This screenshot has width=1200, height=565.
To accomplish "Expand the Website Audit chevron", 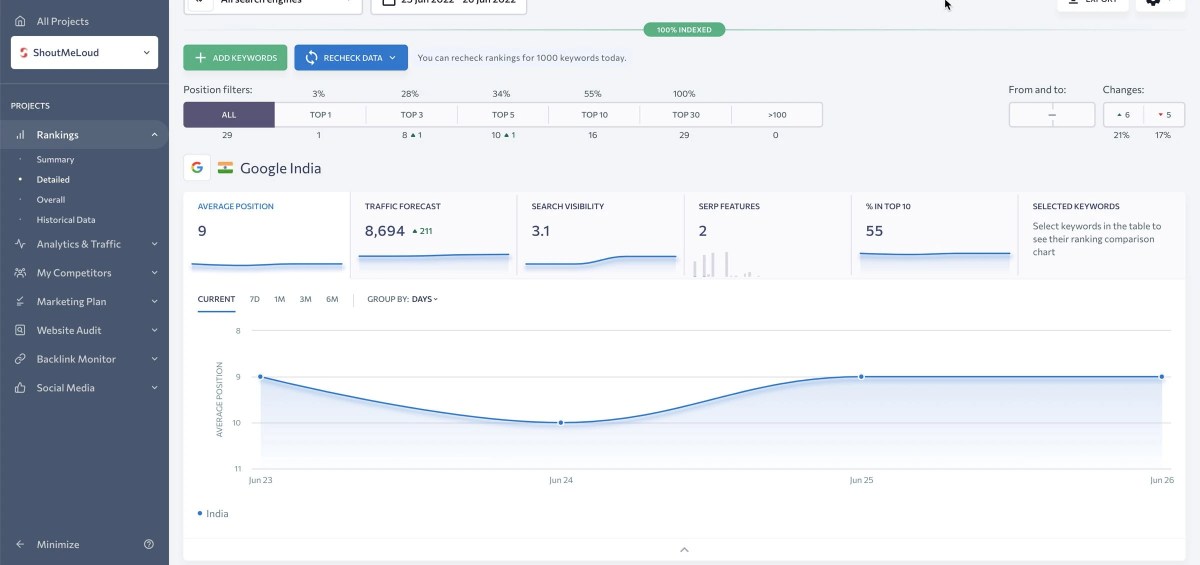I will click(154, 330).
